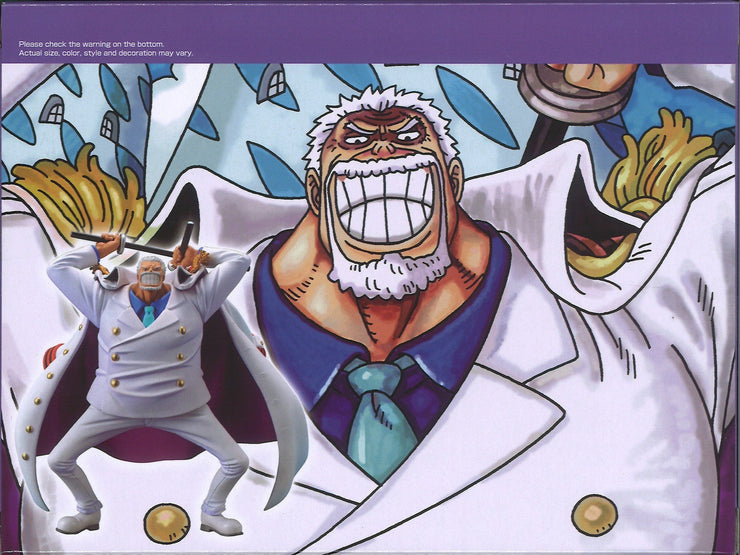Viewport: 740px width, 555px height.
Task: Click the text "Actual size, color, style and decoration may vary."
Action: tap(106, 53)
